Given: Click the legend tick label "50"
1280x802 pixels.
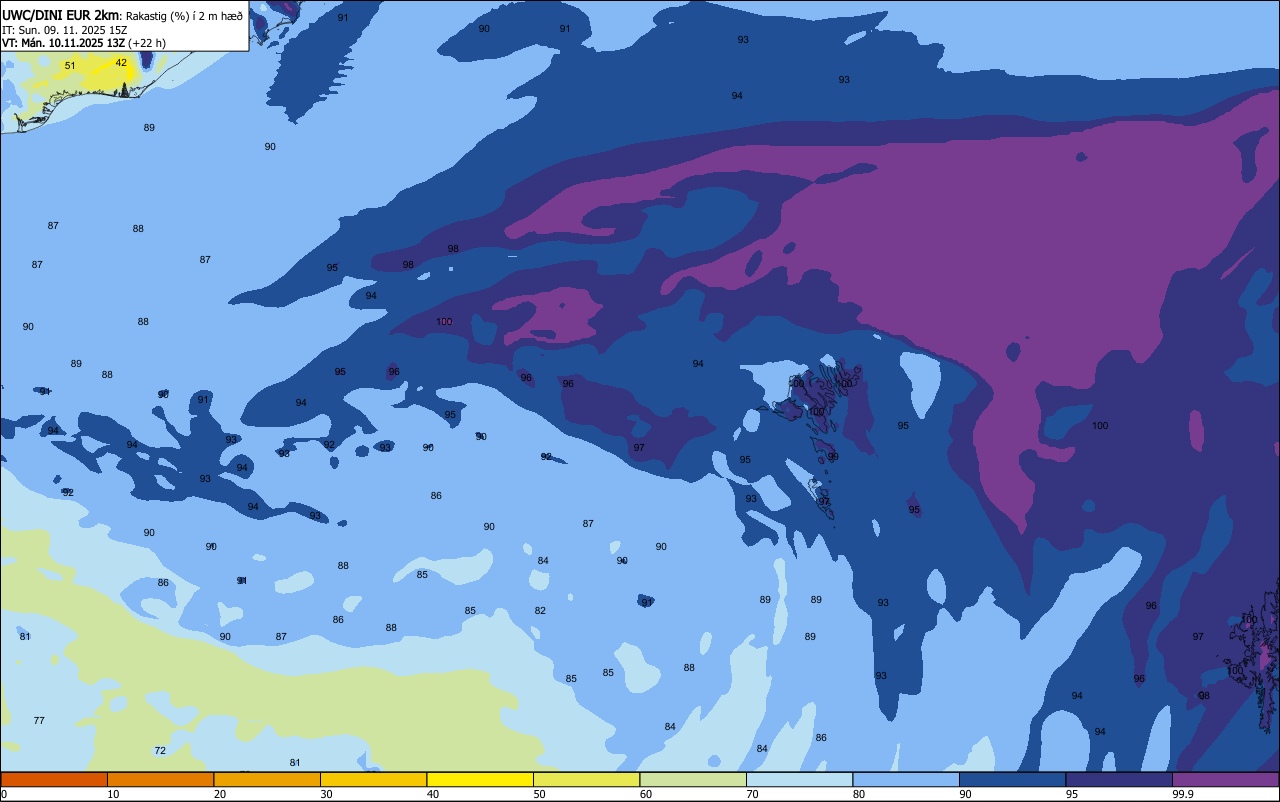Looking at the screenshot, I should pos(539,794).
